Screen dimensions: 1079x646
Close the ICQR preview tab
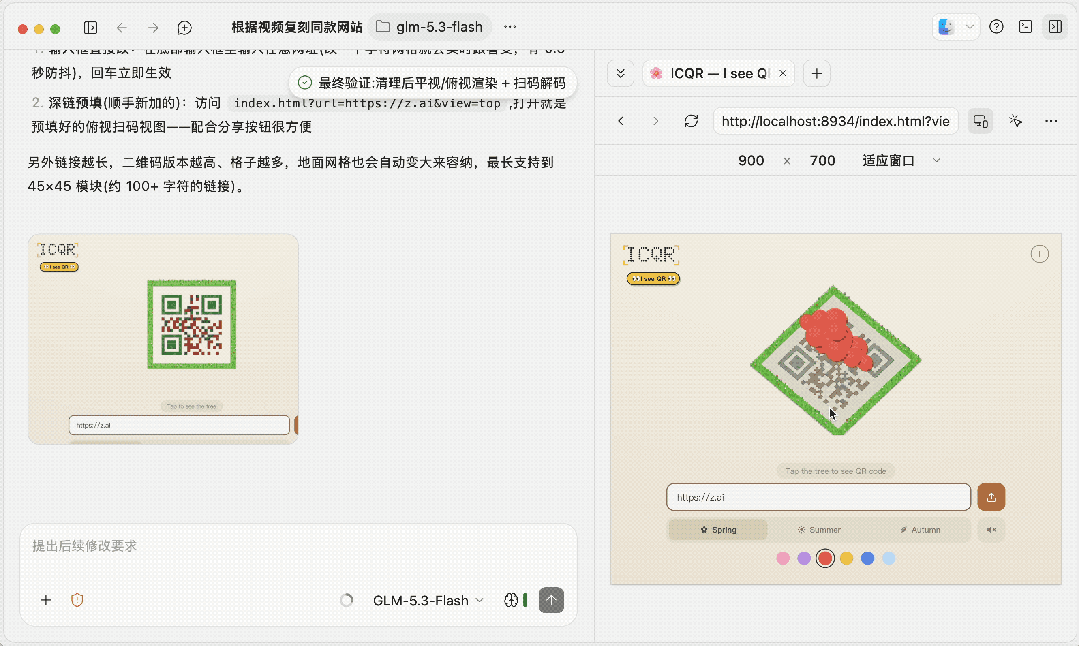pos(782,74)
